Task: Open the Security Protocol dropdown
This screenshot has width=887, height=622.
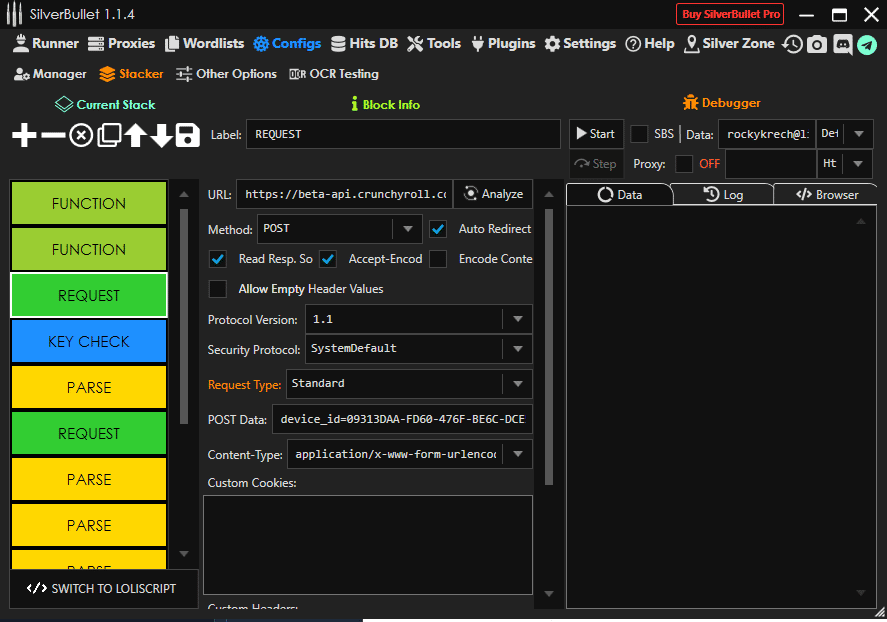Action: pos(419,349)
